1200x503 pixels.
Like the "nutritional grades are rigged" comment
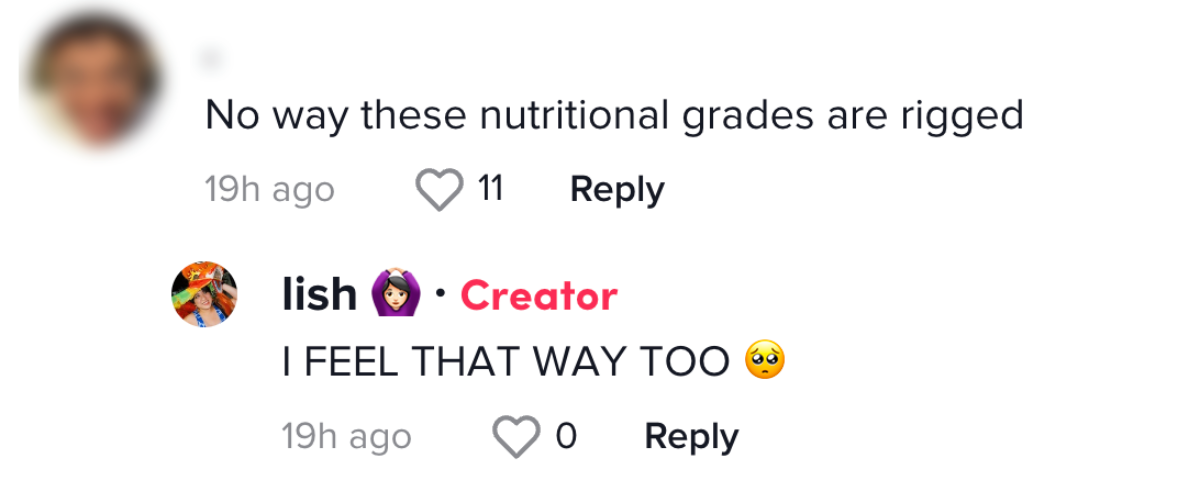pos(438,189)
